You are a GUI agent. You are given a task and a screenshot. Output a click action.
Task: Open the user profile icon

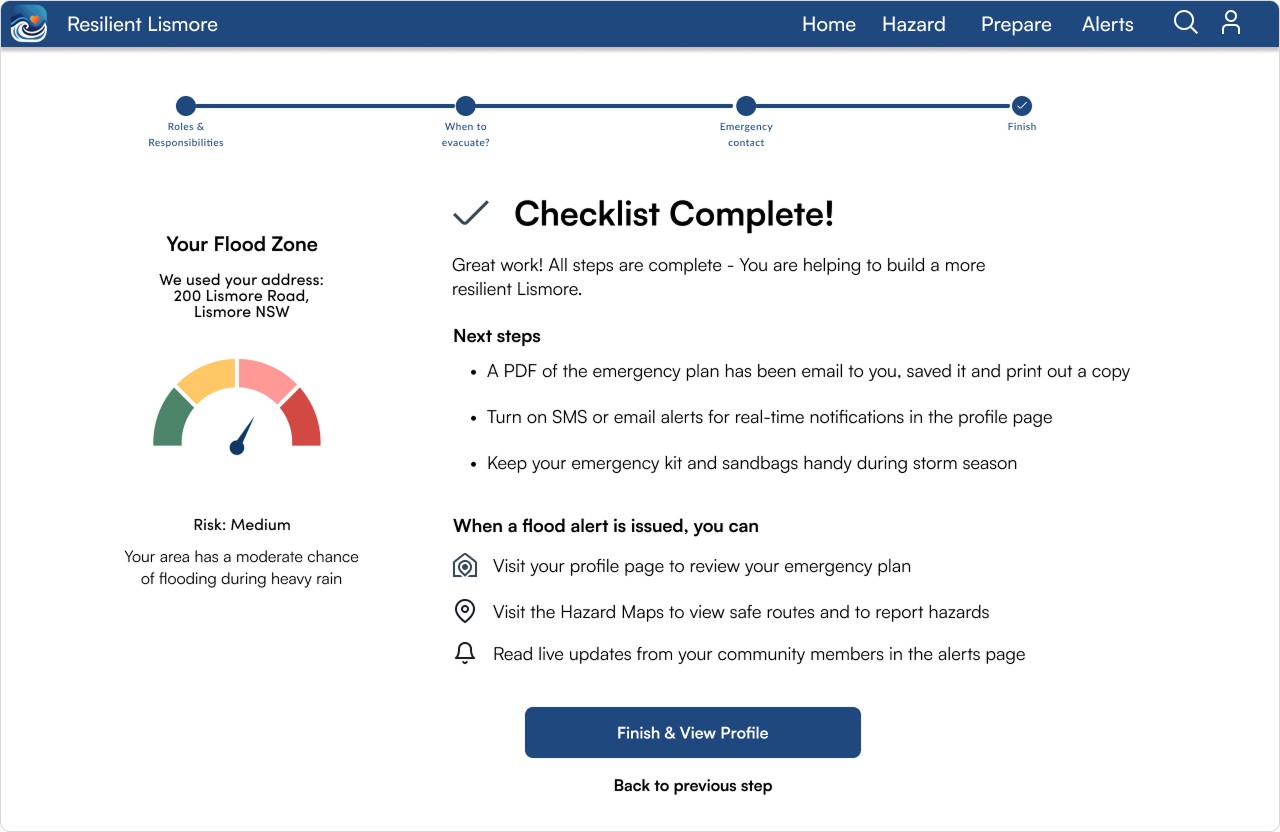coord(1231,23)
